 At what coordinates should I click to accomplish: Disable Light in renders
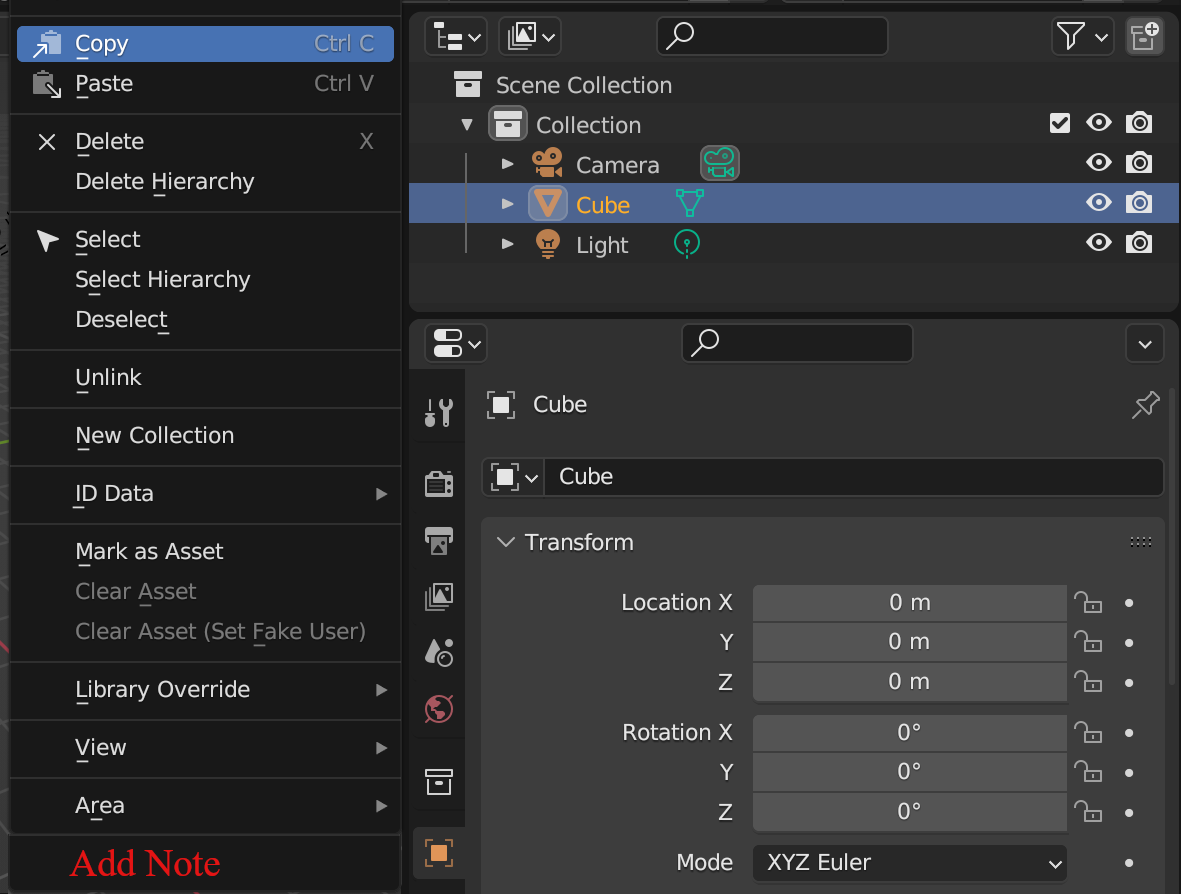pyautogui.click(x=1139, y=243)
